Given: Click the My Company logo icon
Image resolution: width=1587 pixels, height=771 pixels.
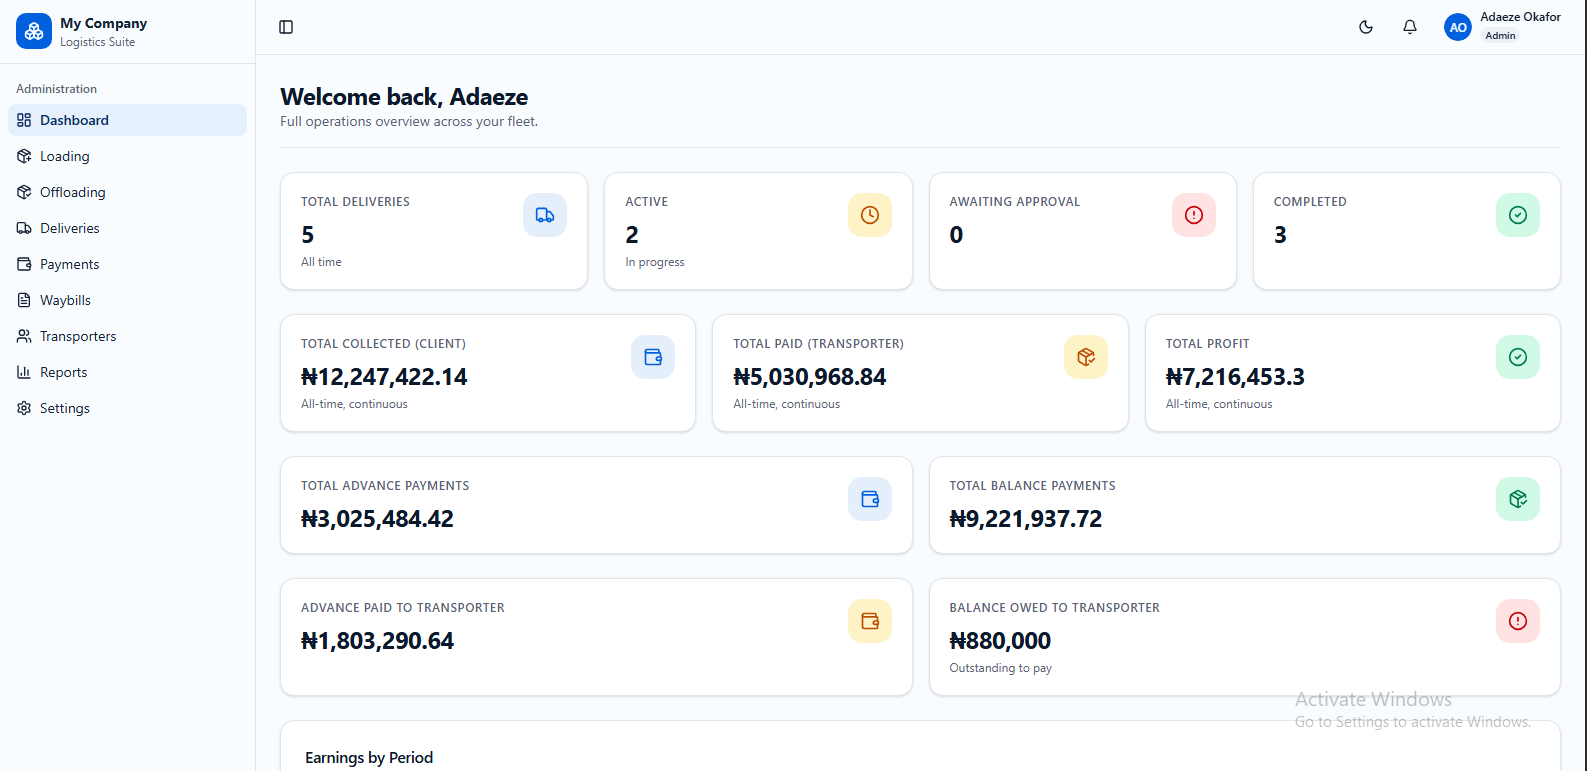Looking at the screenshot, I should point(34,31).
